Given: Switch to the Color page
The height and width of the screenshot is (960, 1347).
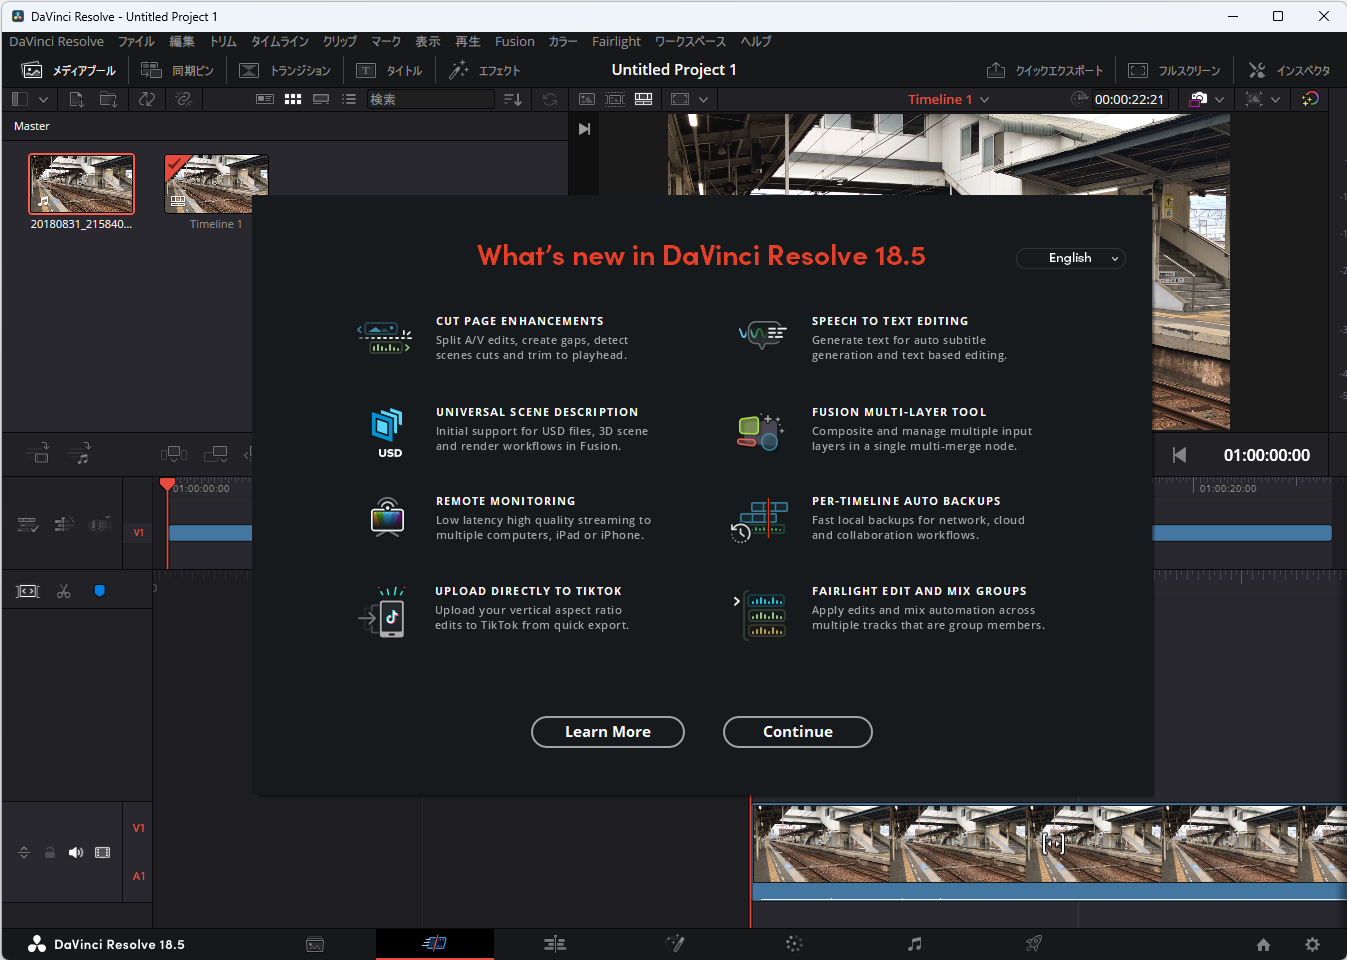Looking at the screenshot, I should [x=793, y=944].
